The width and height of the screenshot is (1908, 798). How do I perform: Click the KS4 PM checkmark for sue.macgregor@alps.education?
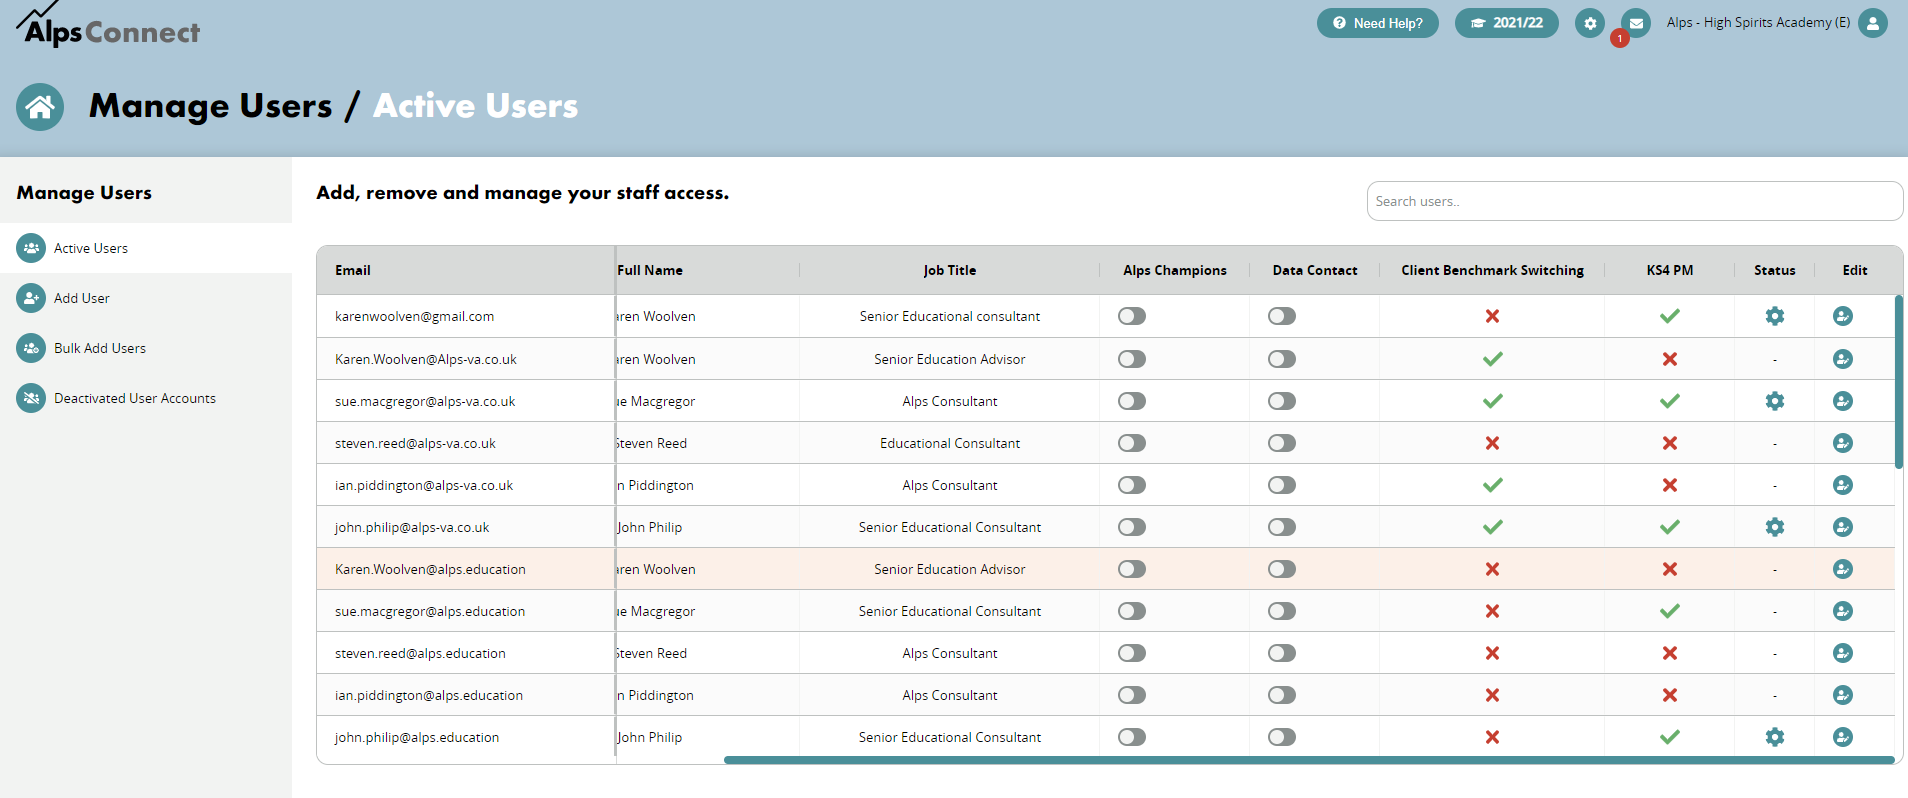coord(1670,611)
